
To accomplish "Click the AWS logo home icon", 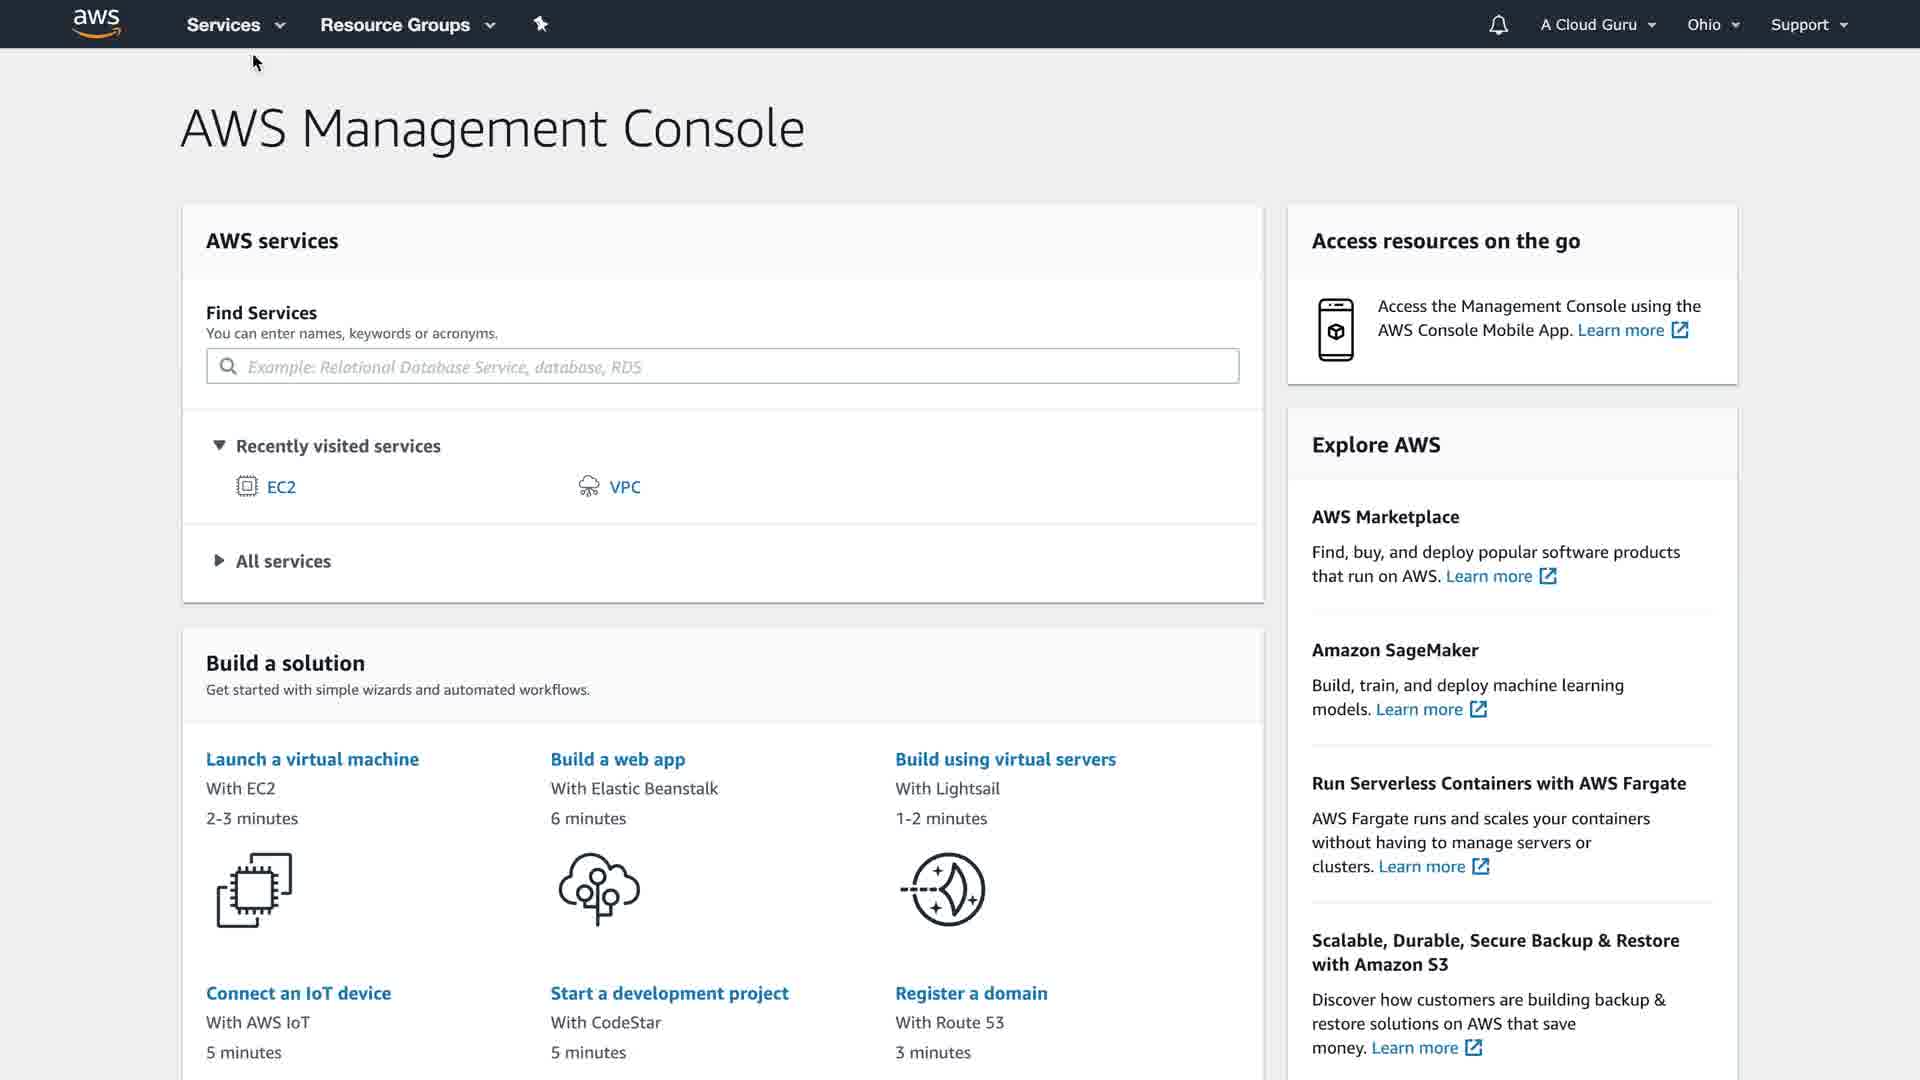I will 97,23.
